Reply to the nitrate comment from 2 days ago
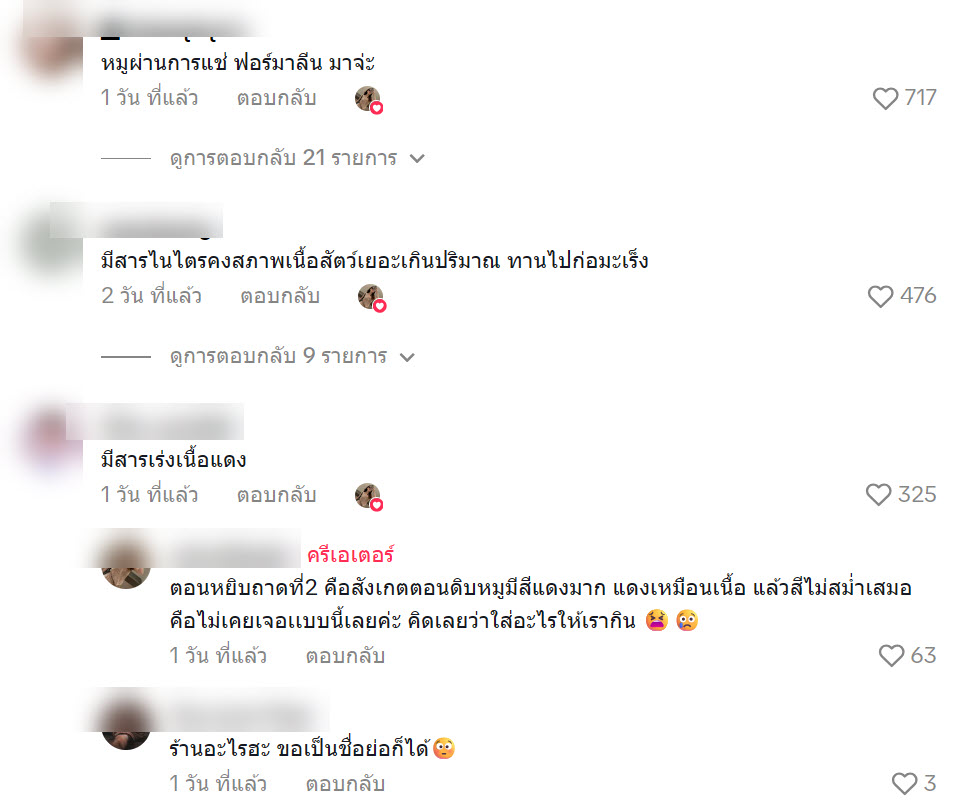 280,297
